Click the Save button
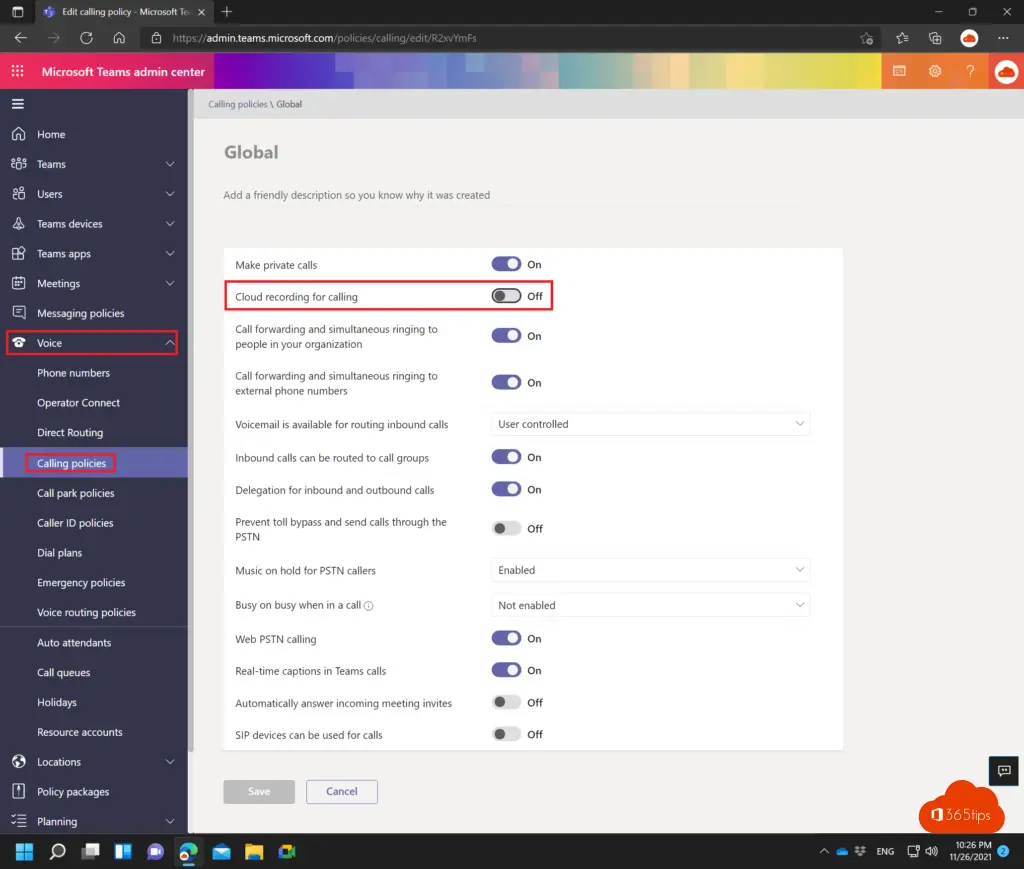 tap(259, 791)
